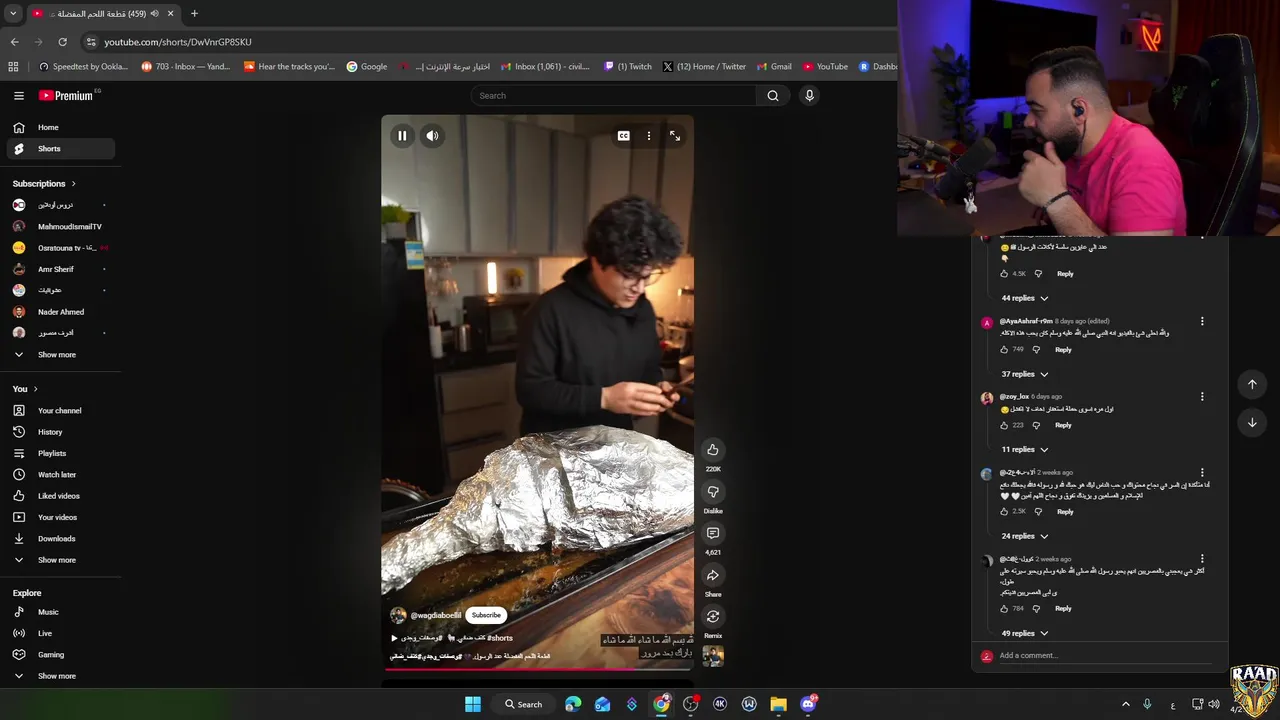The width and height of the screenshot is (1280, 720).
Task: Open the Amr Sherif channel
Action: (61, 269)
